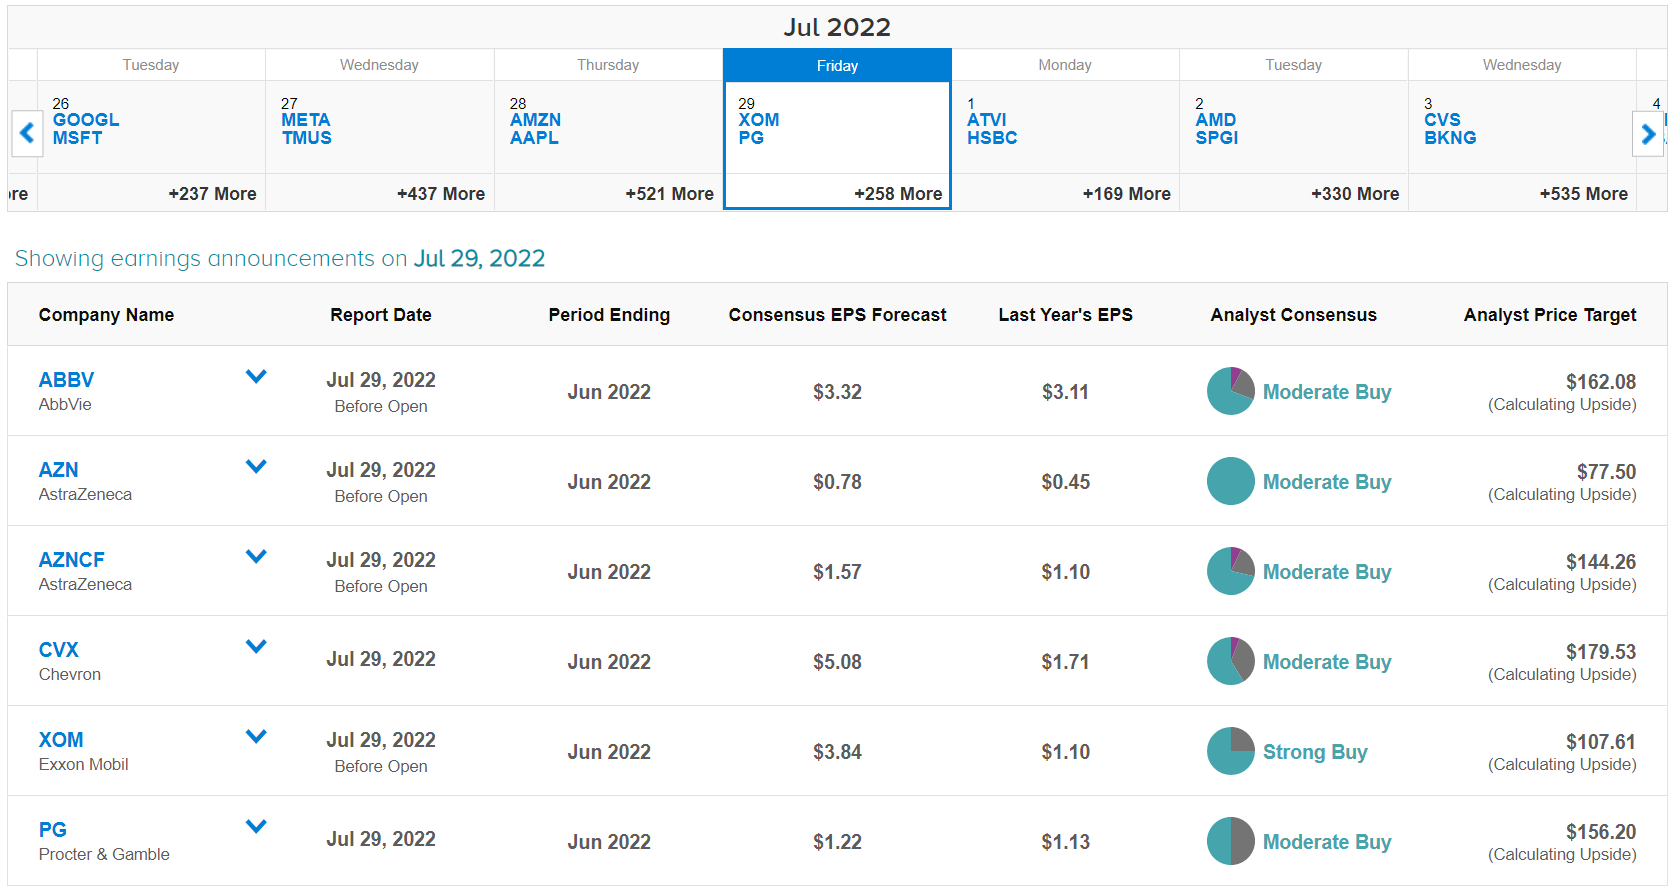Image resolution: width=1677 pixels, height=892 pixels.
Task: Select Tuesday Jul 26 calendar day
Action: 151,130
